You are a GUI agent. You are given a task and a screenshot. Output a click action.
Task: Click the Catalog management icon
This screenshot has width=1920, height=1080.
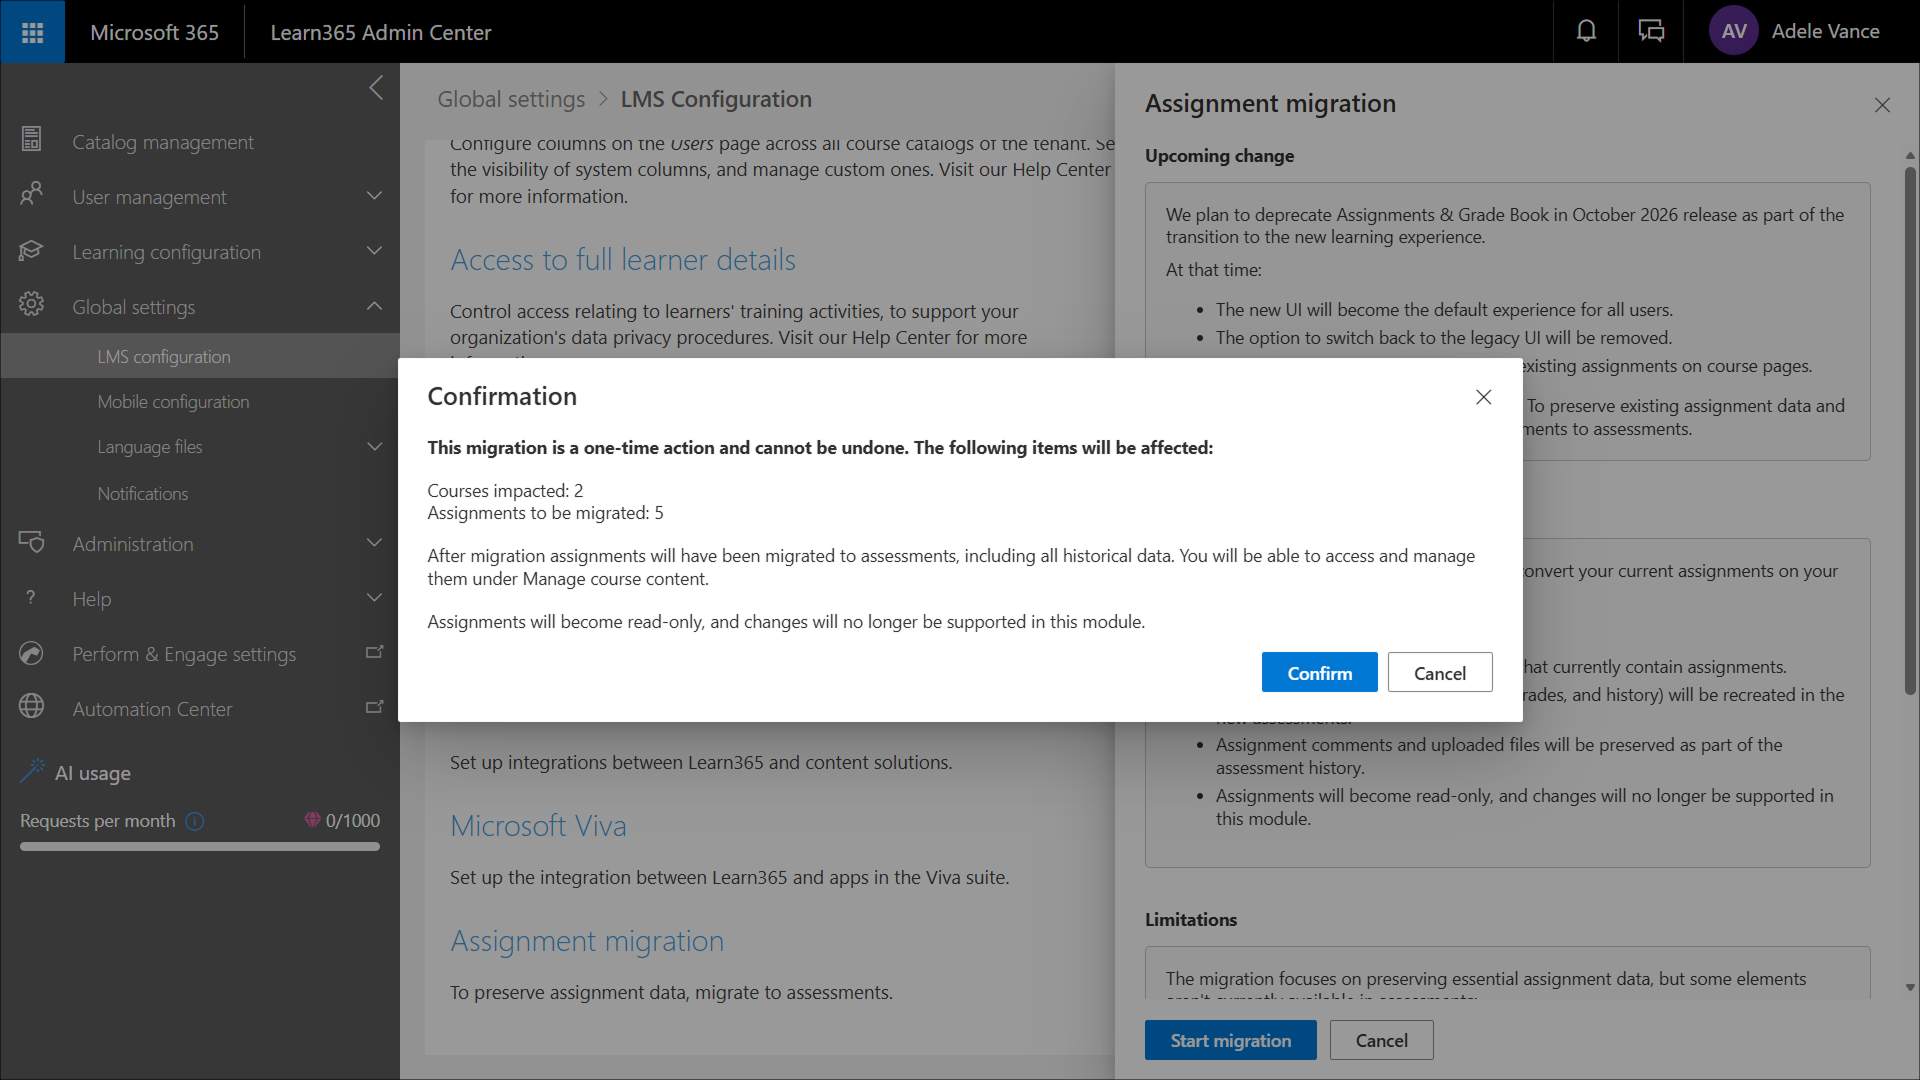pos(31,140)
